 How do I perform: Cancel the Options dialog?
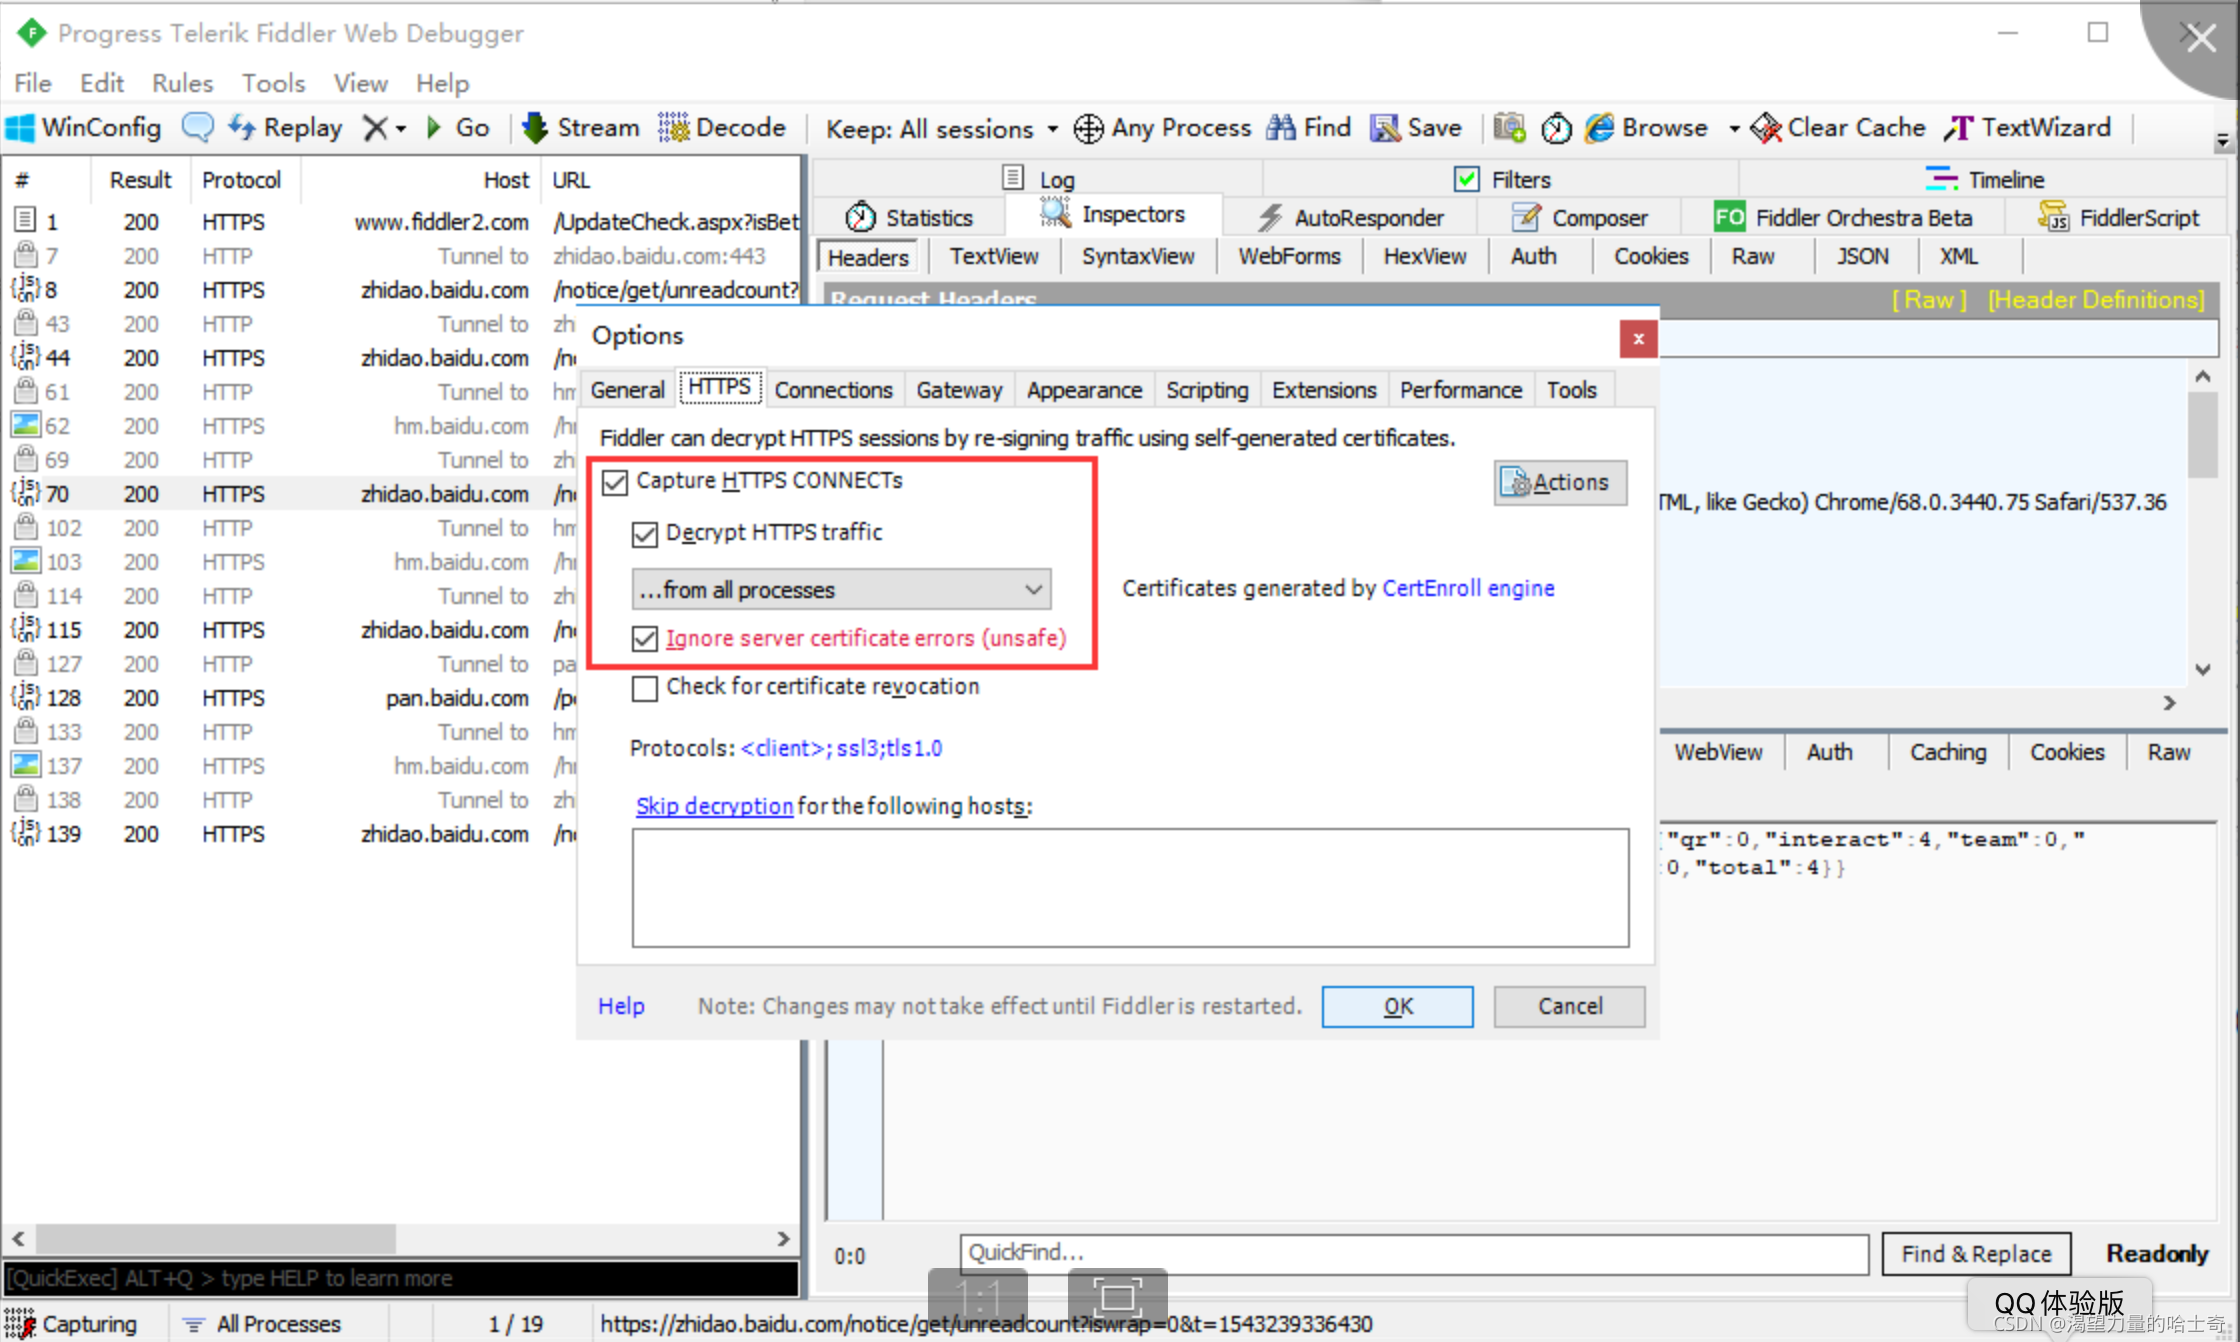pos(1569,1006)
